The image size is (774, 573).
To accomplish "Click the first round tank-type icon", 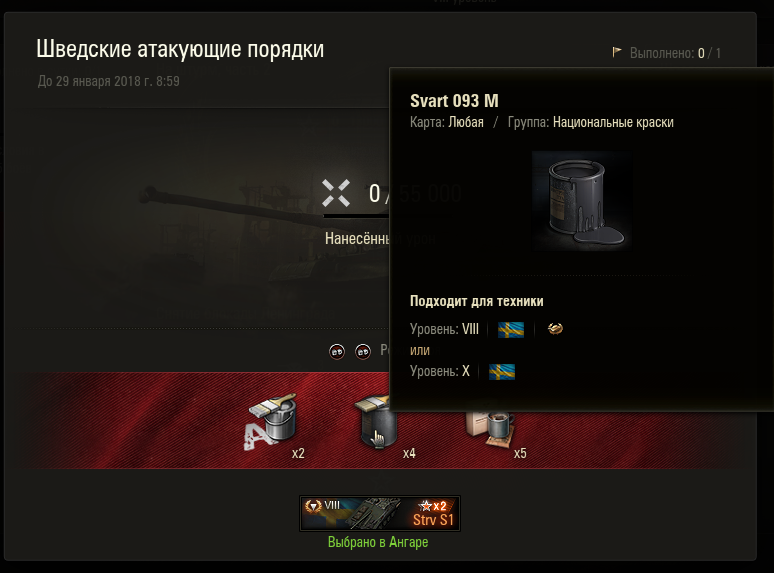I will coord(337,351).
